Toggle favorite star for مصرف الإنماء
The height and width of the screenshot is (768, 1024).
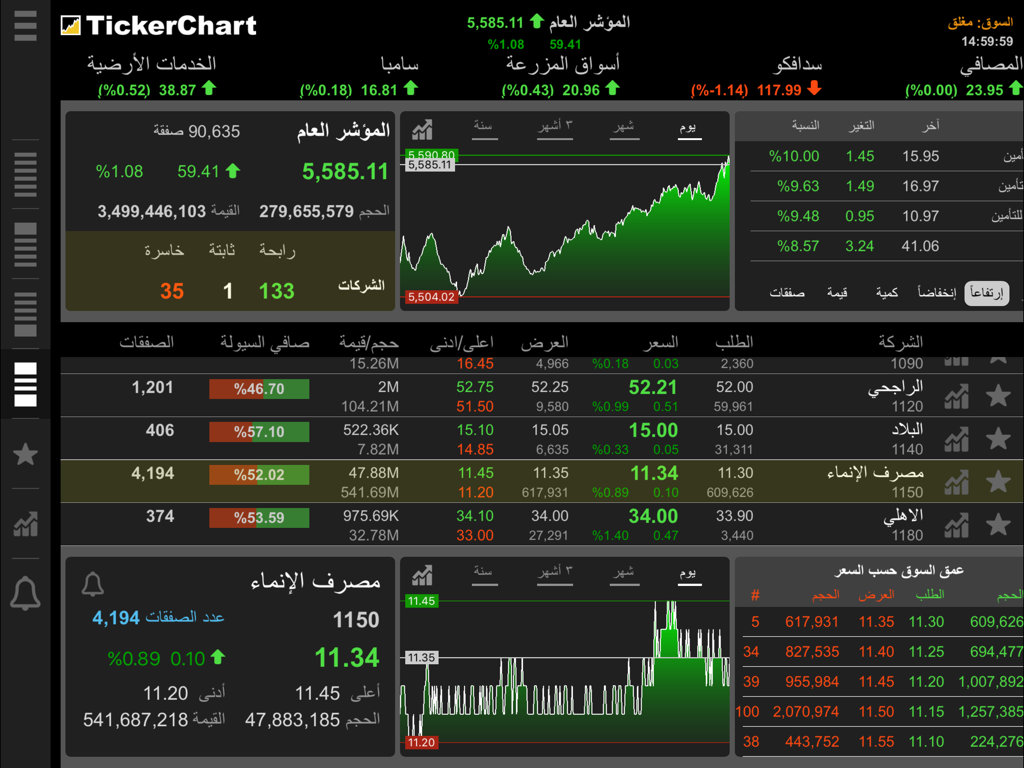tap(997, 481)
